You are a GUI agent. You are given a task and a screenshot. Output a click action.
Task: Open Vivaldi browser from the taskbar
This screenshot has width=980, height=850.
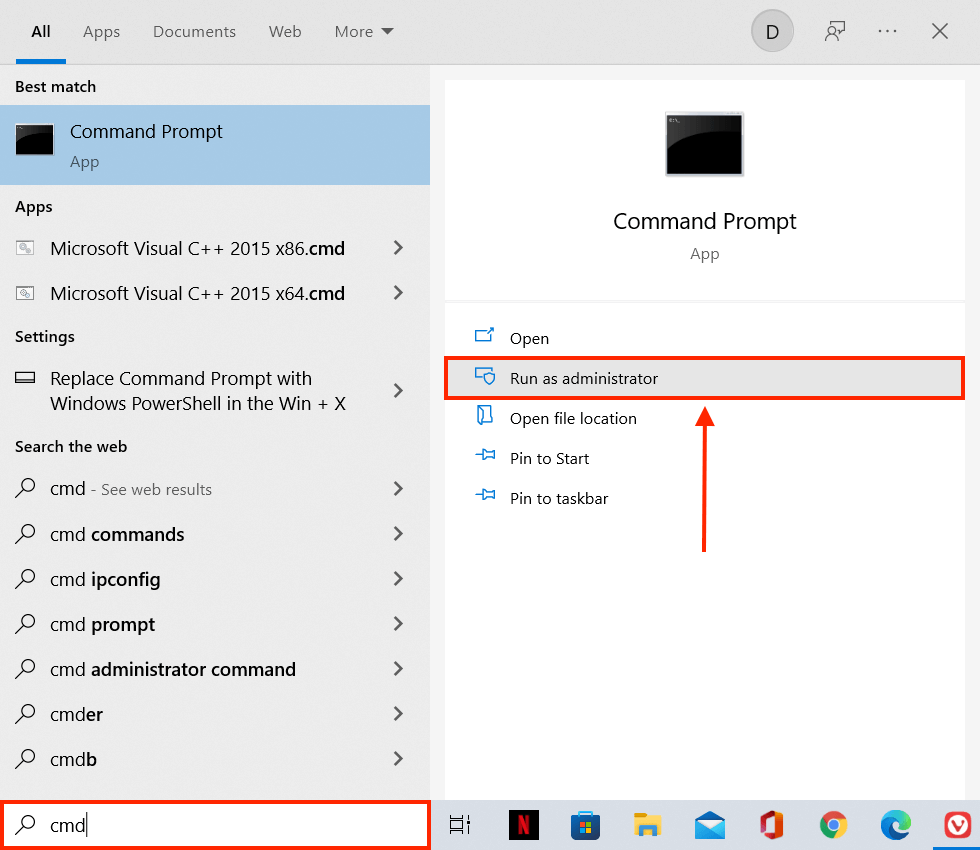[958, 825]
